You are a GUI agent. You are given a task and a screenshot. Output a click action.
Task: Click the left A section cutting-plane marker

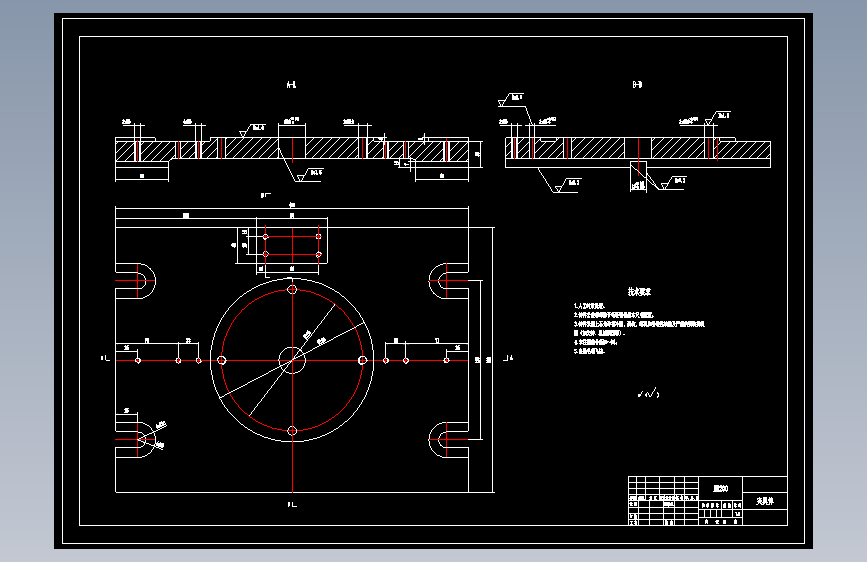[x=105, y=358]
